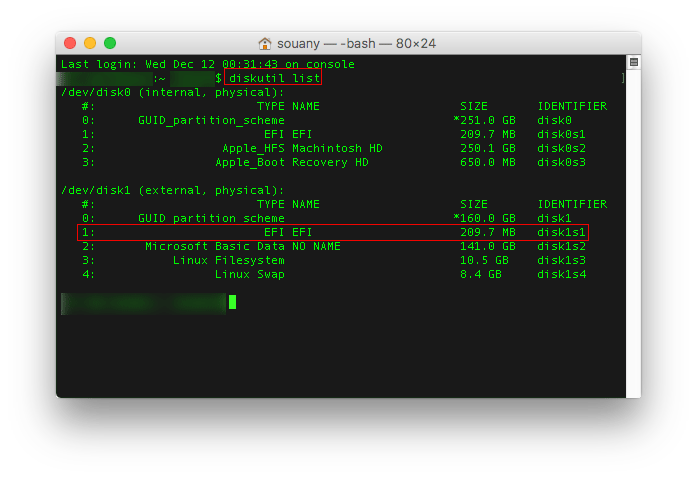Click 'IDENTIFIER' column header under disk1
697x478 pixels.
pyautogui.click(x=572, y=204)
